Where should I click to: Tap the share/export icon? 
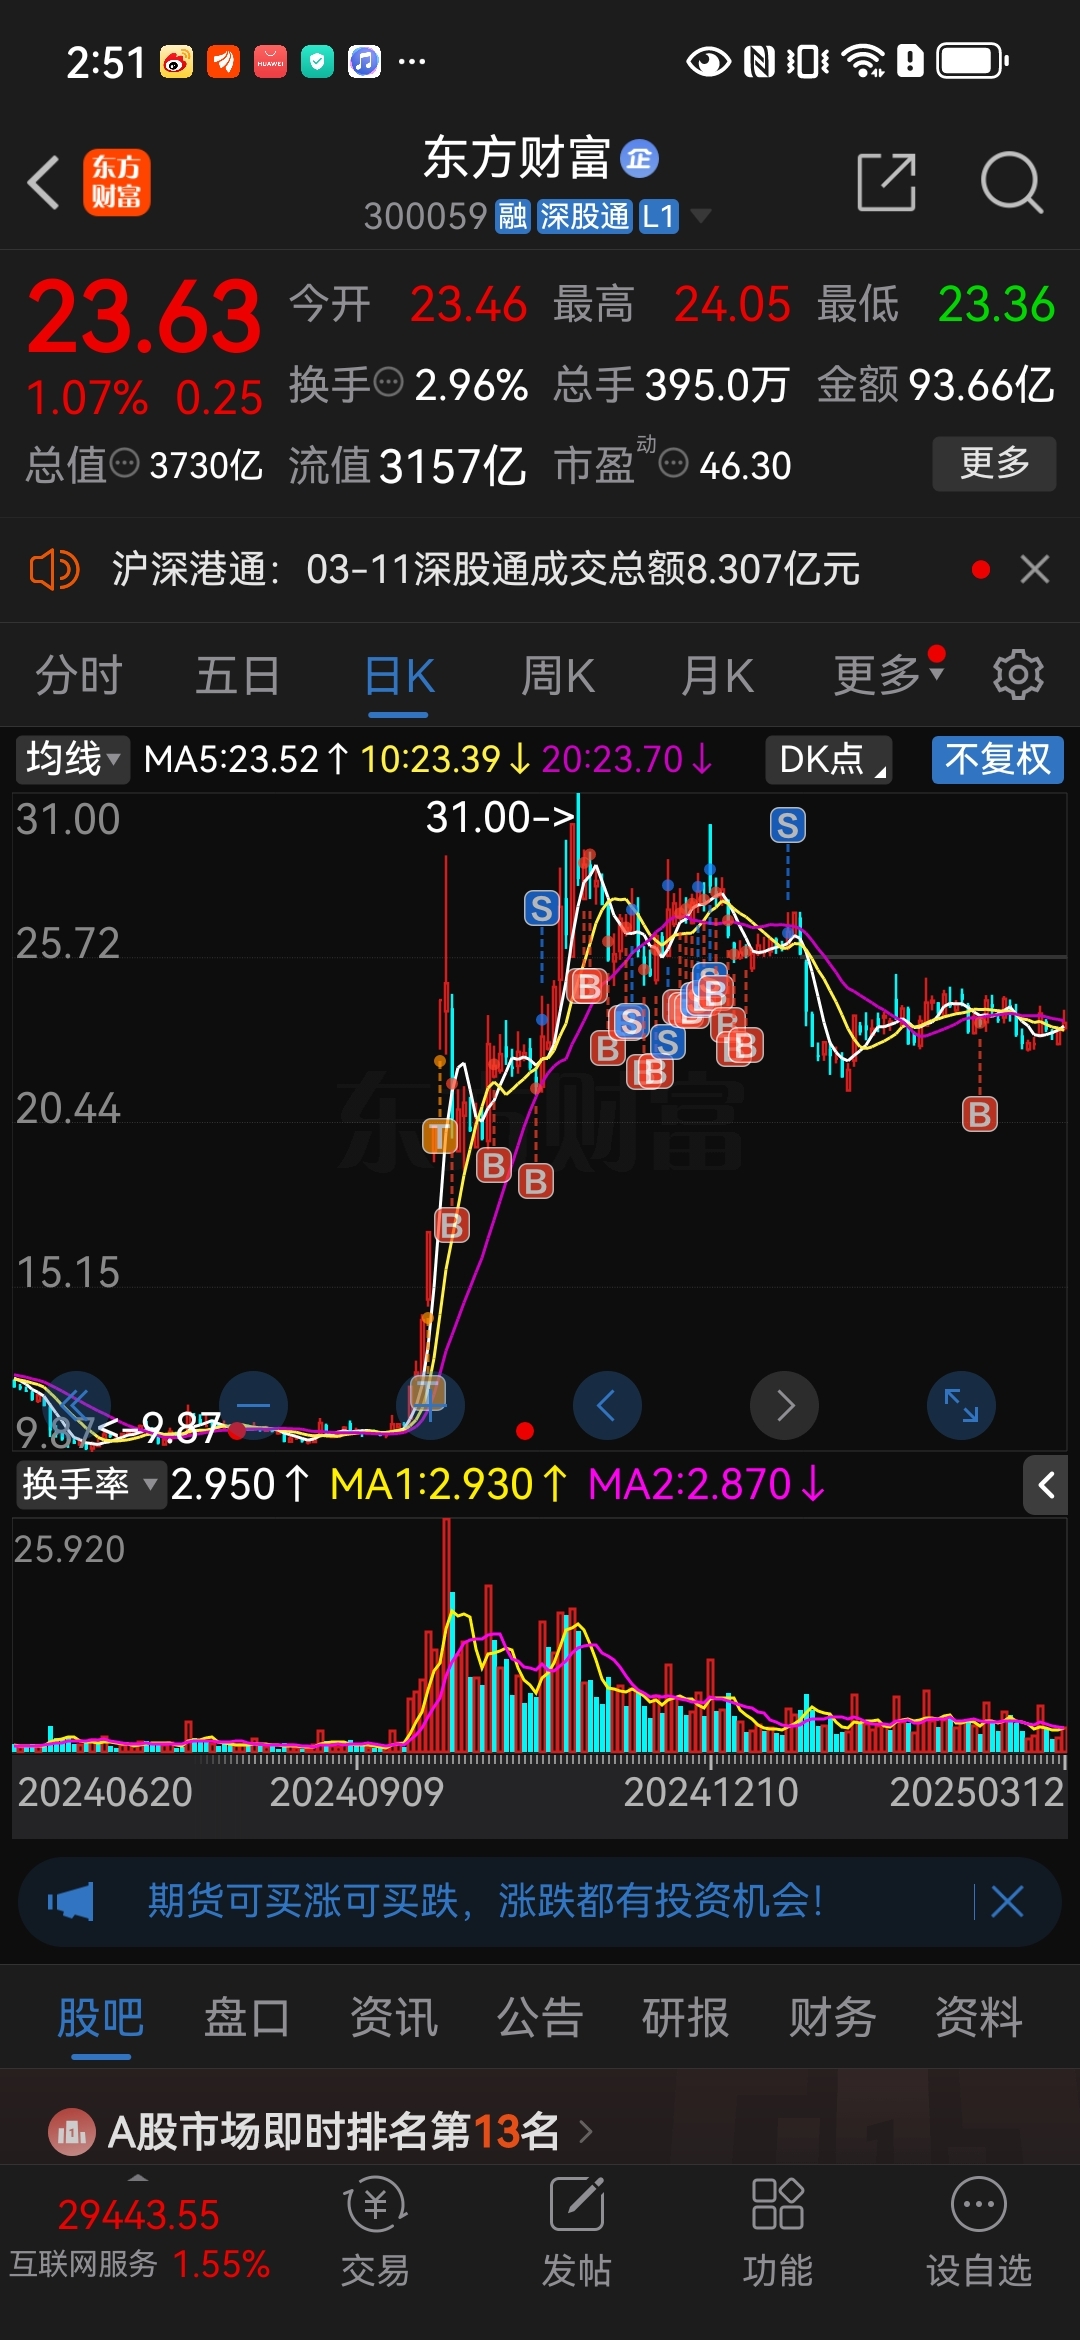(887, 183)
